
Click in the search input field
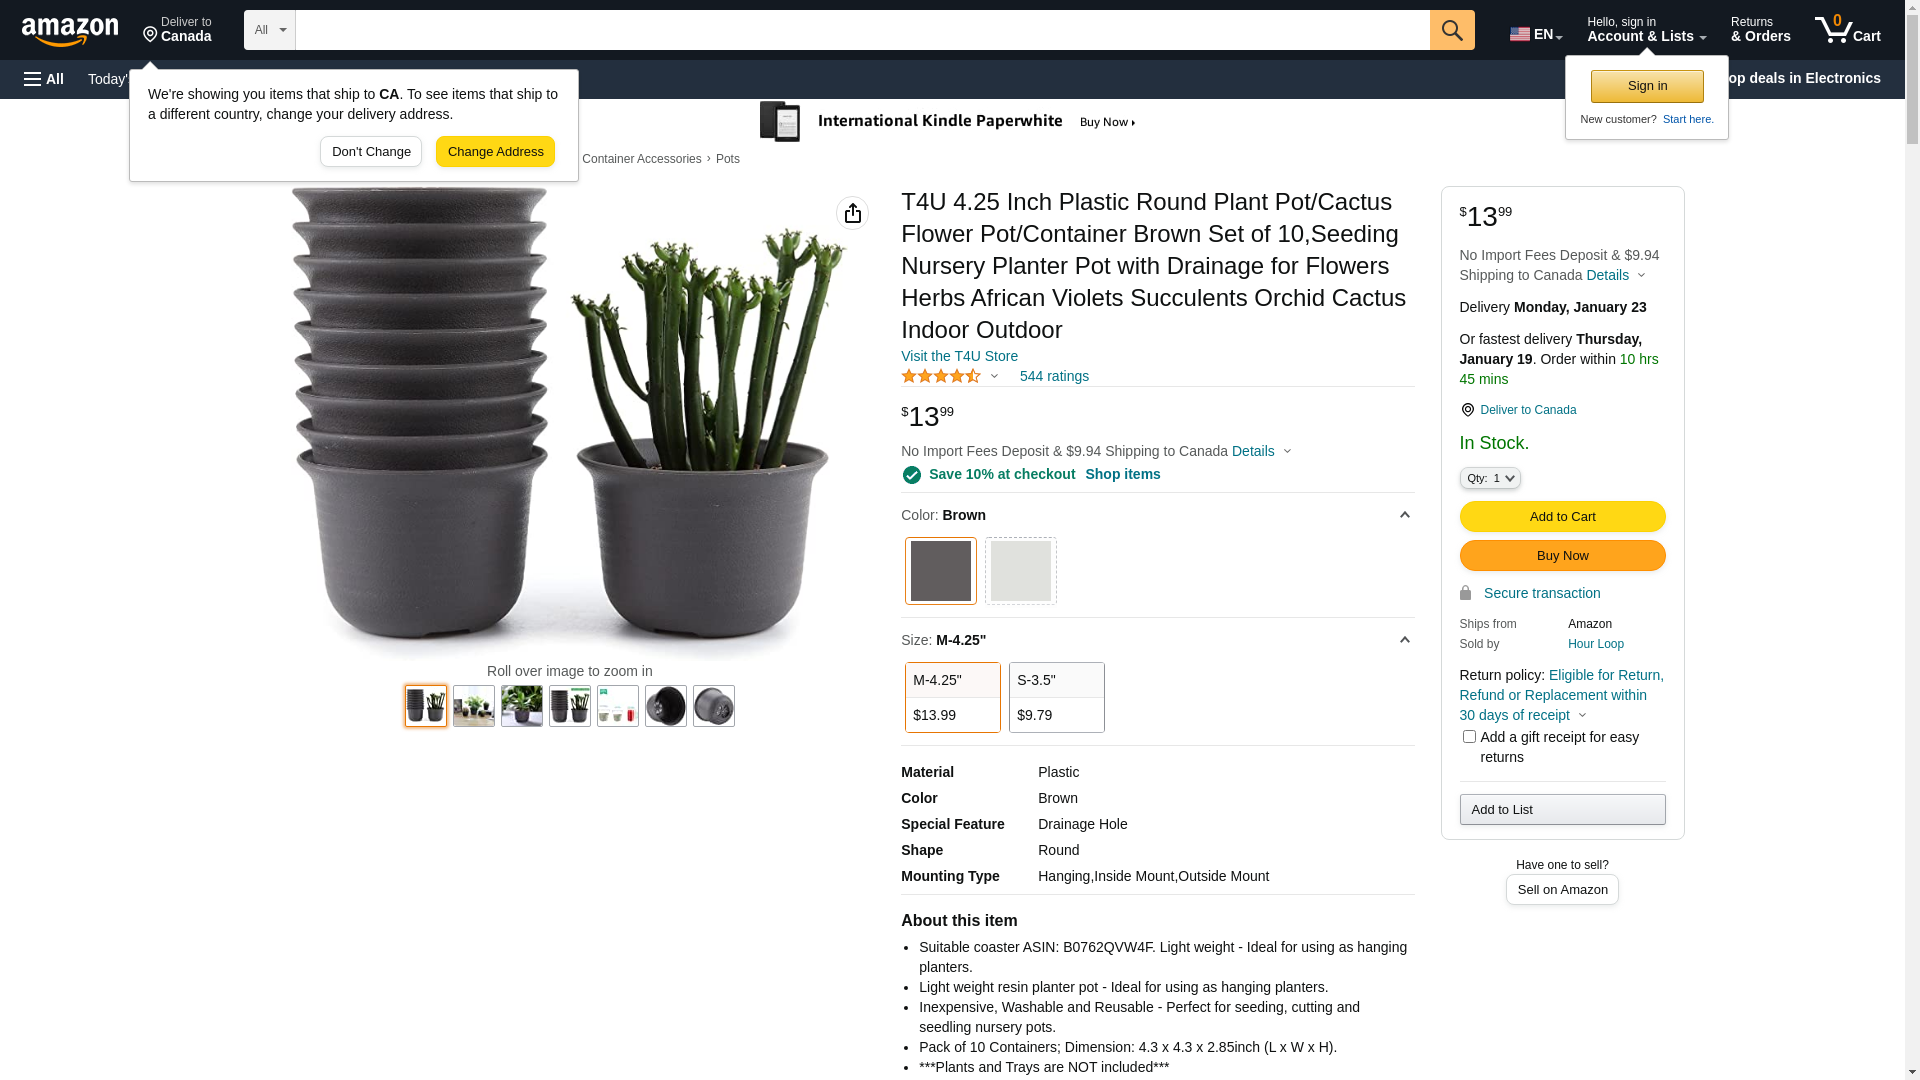pyautogui.click(x=862, y=30)
